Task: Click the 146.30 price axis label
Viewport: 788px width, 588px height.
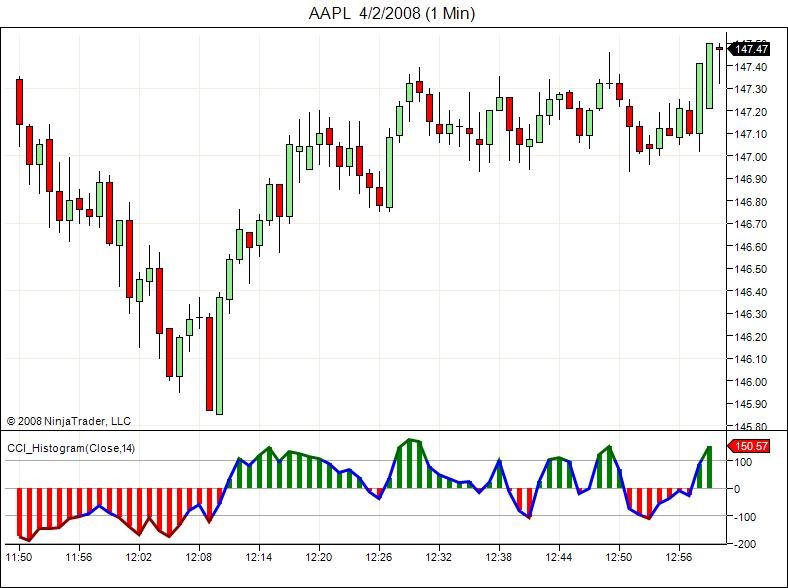Action: click(751, 314)
